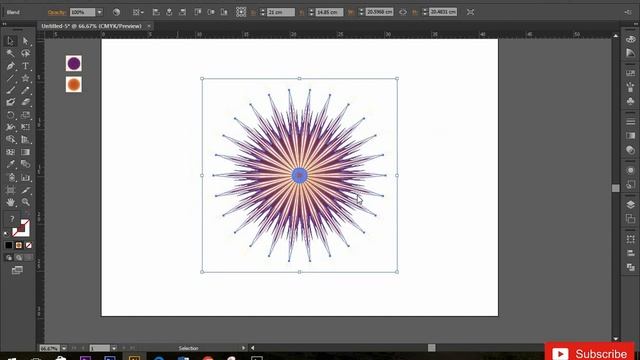640x360 pixels.
Task: Open the control bar panel menu at far right
Action: click(628, 12)
